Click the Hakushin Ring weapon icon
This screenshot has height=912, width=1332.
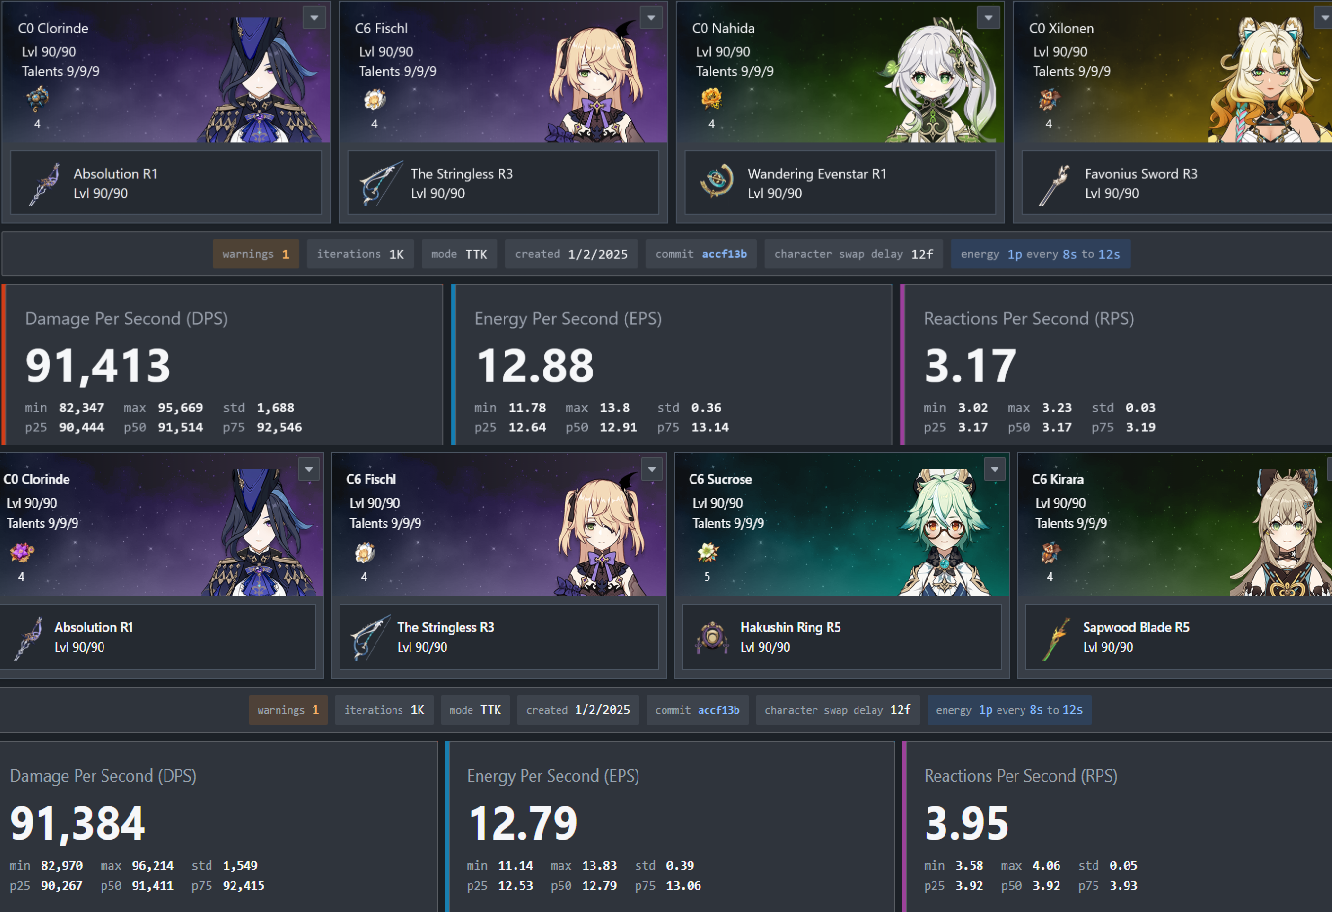point(711,637)
